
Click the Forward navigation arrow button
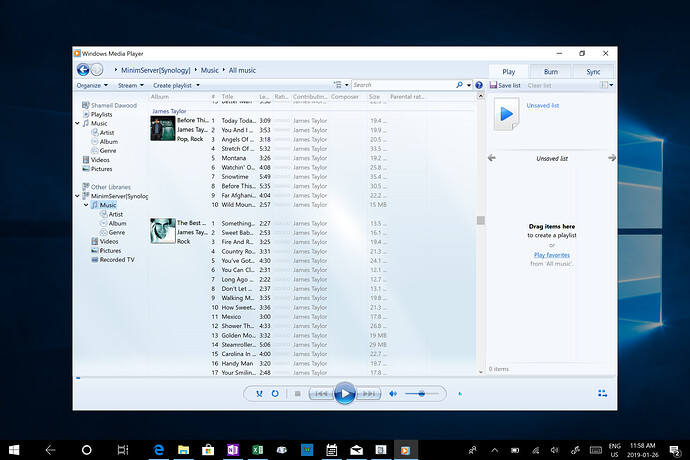pyautogui.click(x=97, y=70)
